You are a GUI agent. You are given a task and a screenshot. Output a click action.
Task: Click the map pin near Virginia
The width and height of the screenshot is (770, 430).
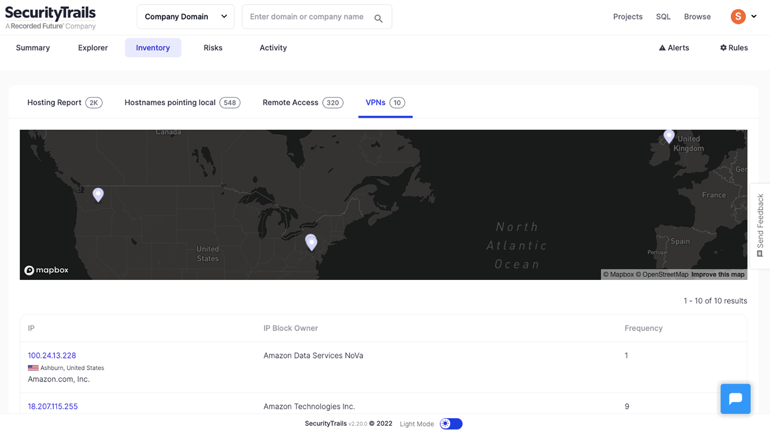pos(311,242)
